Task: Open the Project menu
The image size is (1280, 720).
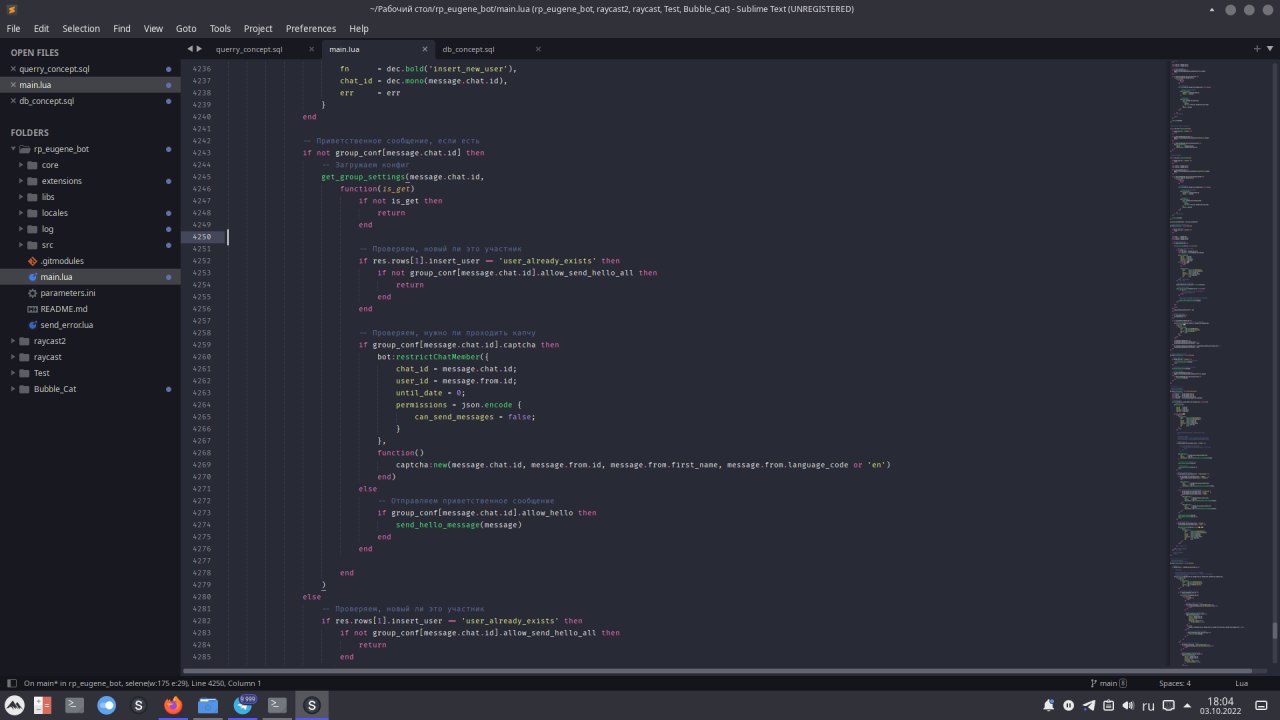Action: point(258,29)
